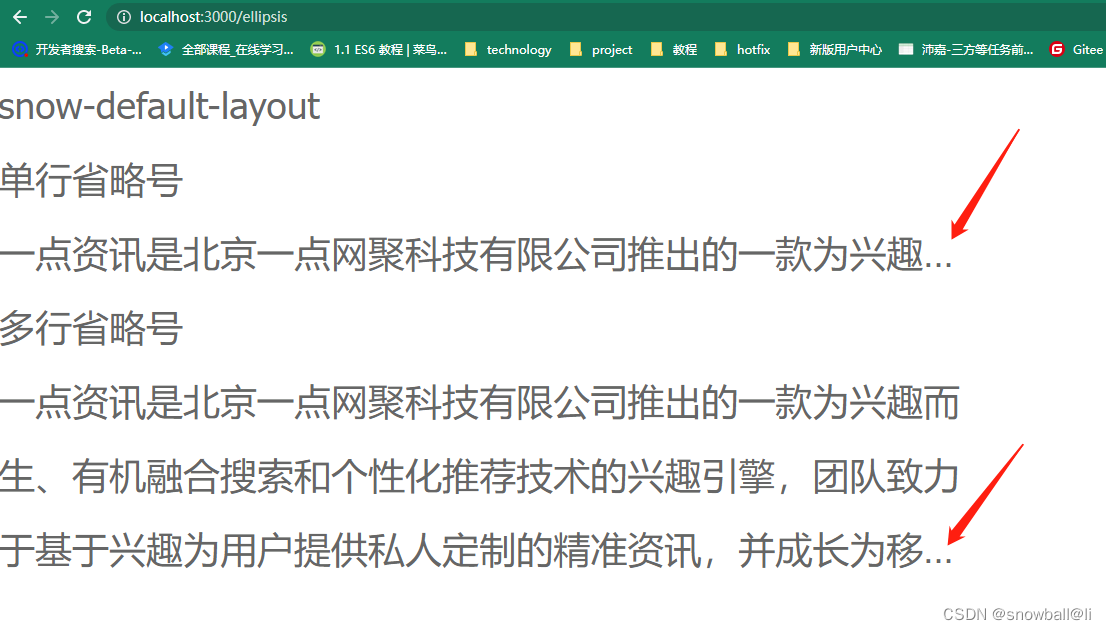Image resolution: width=1106 pixels, height=630 pixels.
Task: Go back with the browser back arrow
Action: pyautogui.click(x=20, y=17)
